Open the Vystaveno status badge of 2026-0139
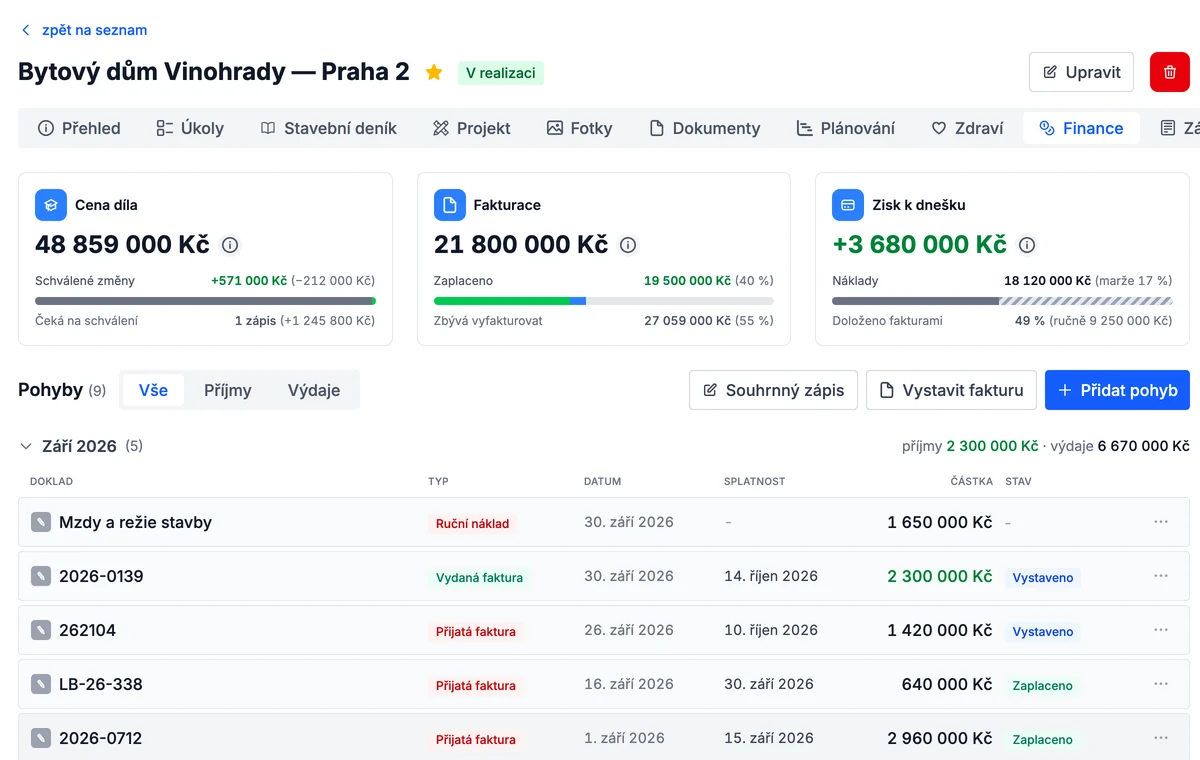This screenshot has width=1200, height=760. [x=1043, y=577]
